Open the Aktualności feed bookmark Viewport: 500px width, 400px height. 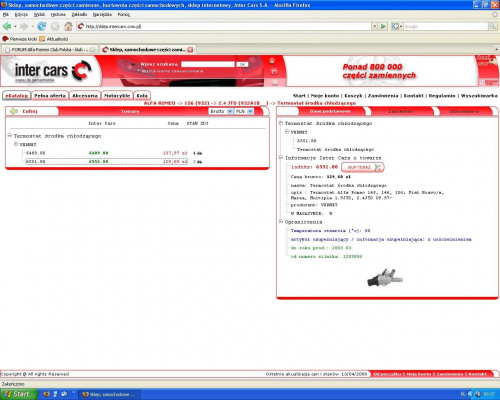[54, 39]
